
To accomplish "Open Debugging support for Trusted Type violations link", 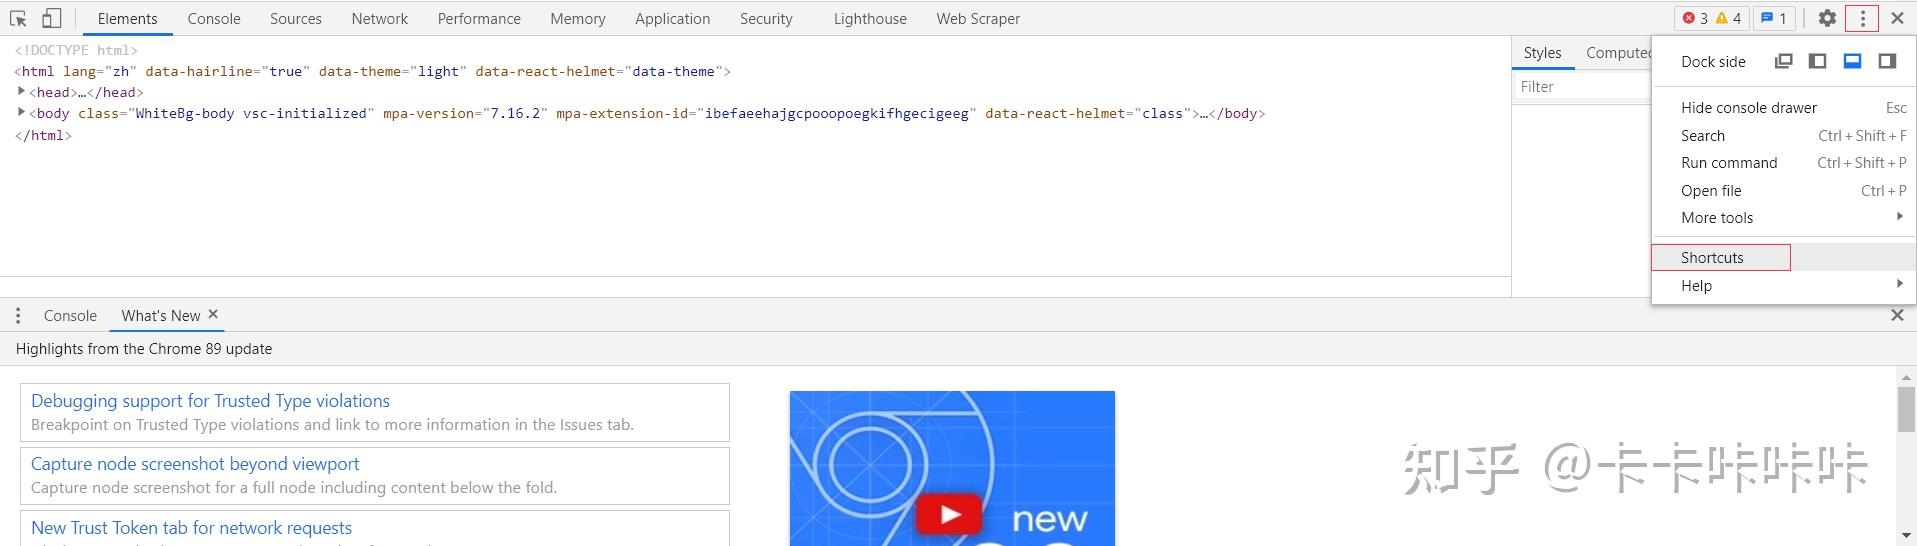I will click(210, 401).
